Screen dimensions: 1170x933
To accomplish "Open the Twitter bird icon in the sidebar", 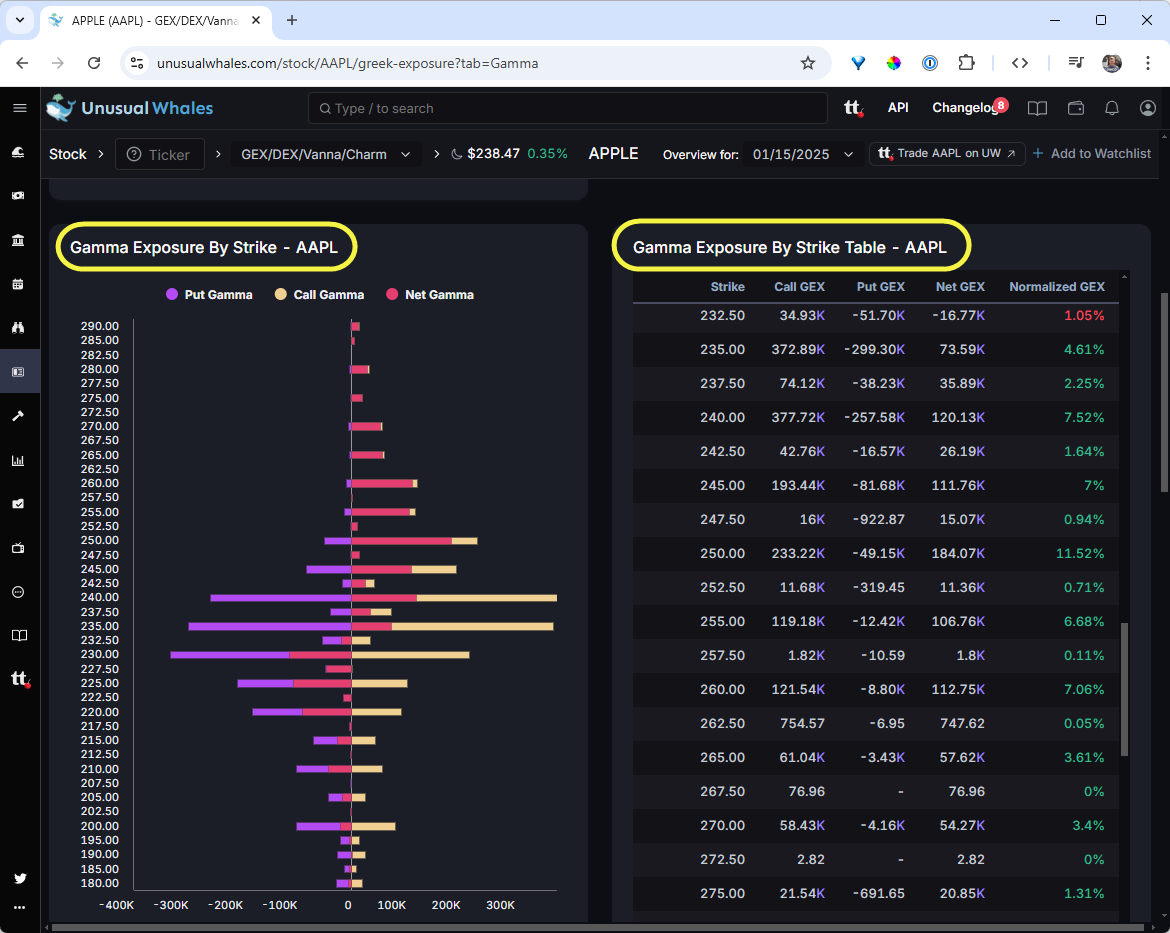I will click(x=19, y=878).
